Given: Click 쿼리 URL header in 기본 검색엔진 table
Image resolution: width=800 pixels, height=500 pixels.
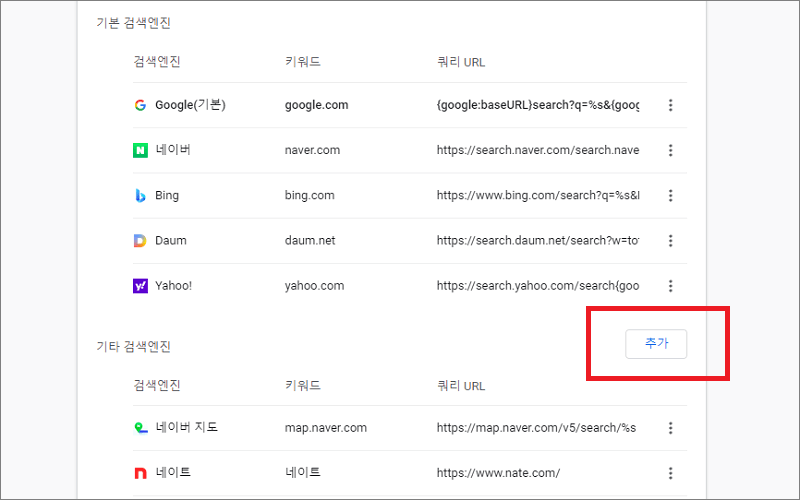Looking at the screenshot, I should point(461,62).
